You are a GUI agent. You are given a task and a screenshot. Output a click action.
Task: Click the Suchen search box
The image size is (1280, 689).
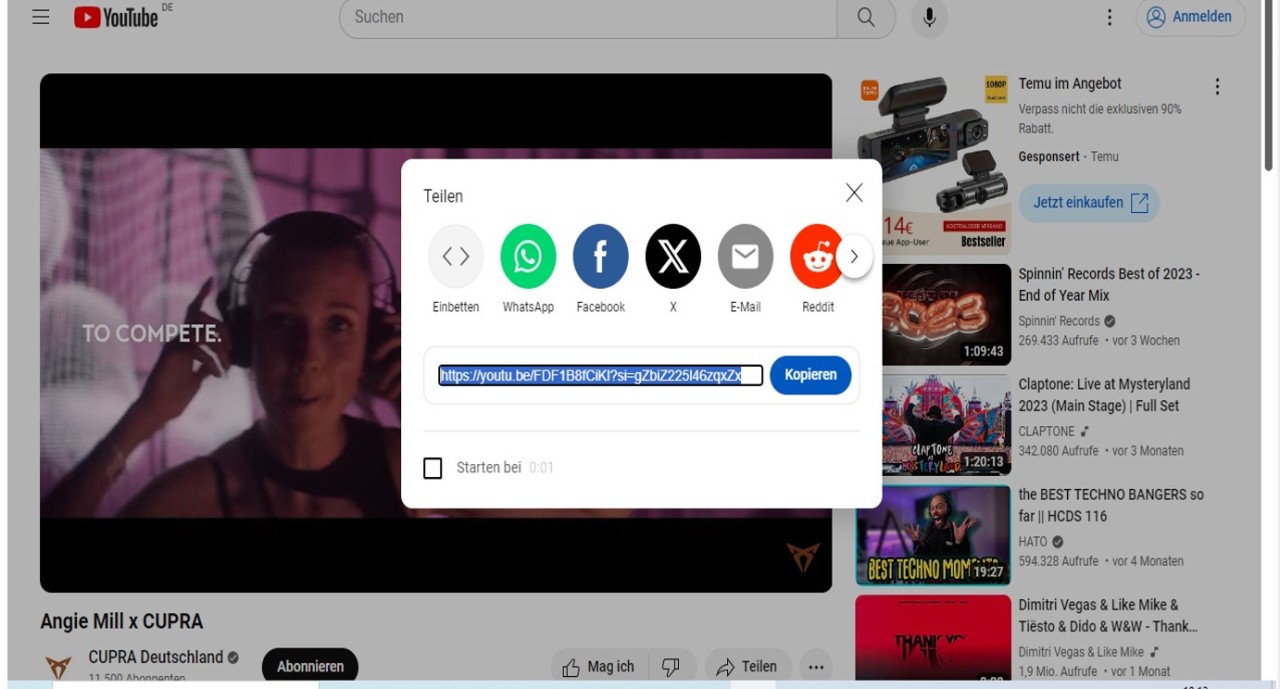click(x=588, y=18)
